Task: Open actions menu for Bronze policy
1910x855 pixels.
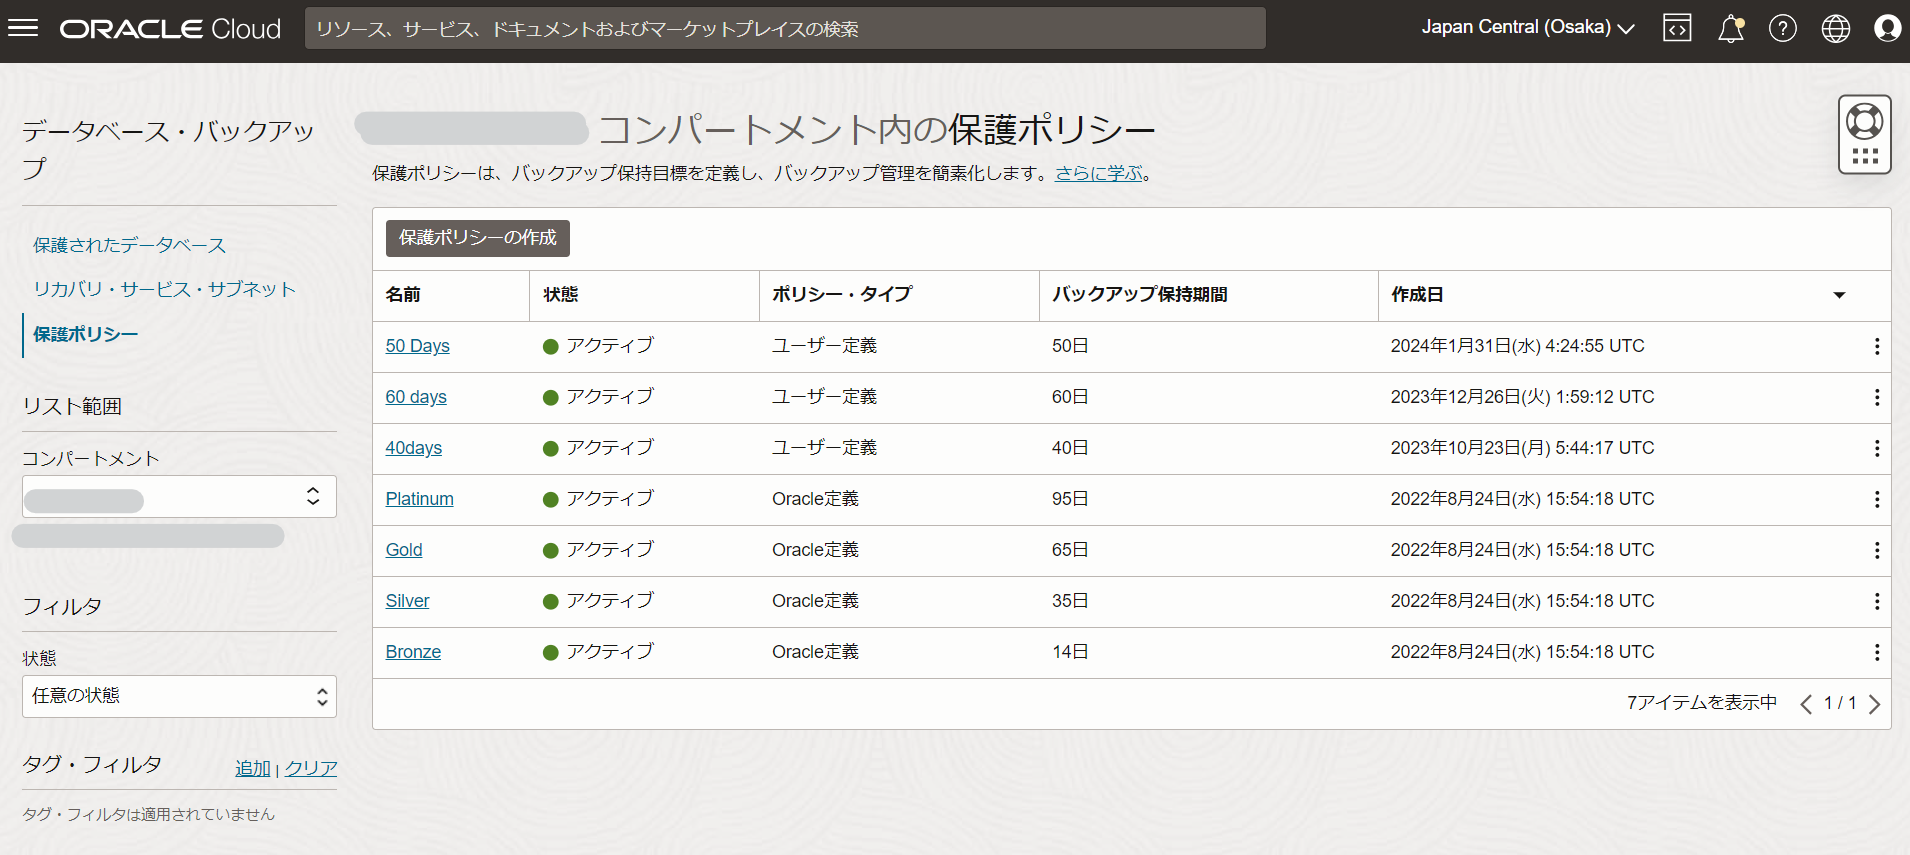Action: pos(1876,652)
